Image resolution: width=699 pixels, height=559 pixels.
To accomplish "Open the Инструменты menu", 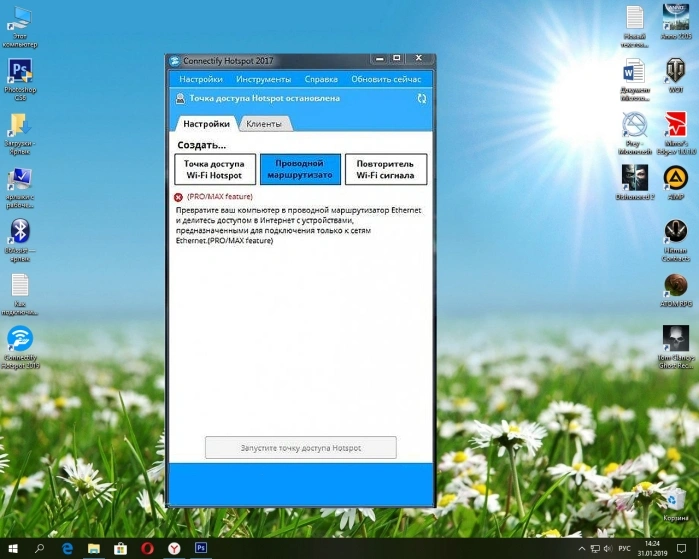I will click(x=263, y=79).
